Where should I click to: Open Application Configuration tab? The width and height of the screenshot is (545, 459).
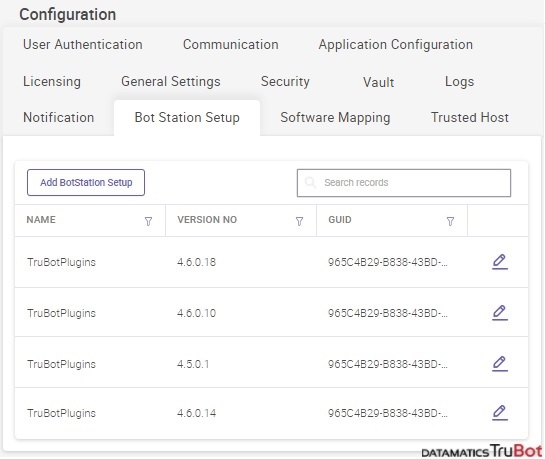coord(396,45)
